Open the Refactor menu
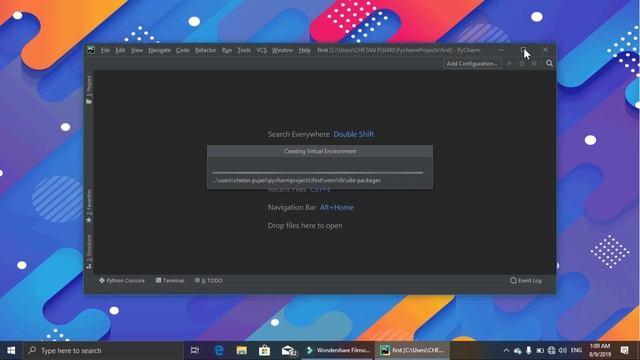640x360 pixels. [205, 50]
